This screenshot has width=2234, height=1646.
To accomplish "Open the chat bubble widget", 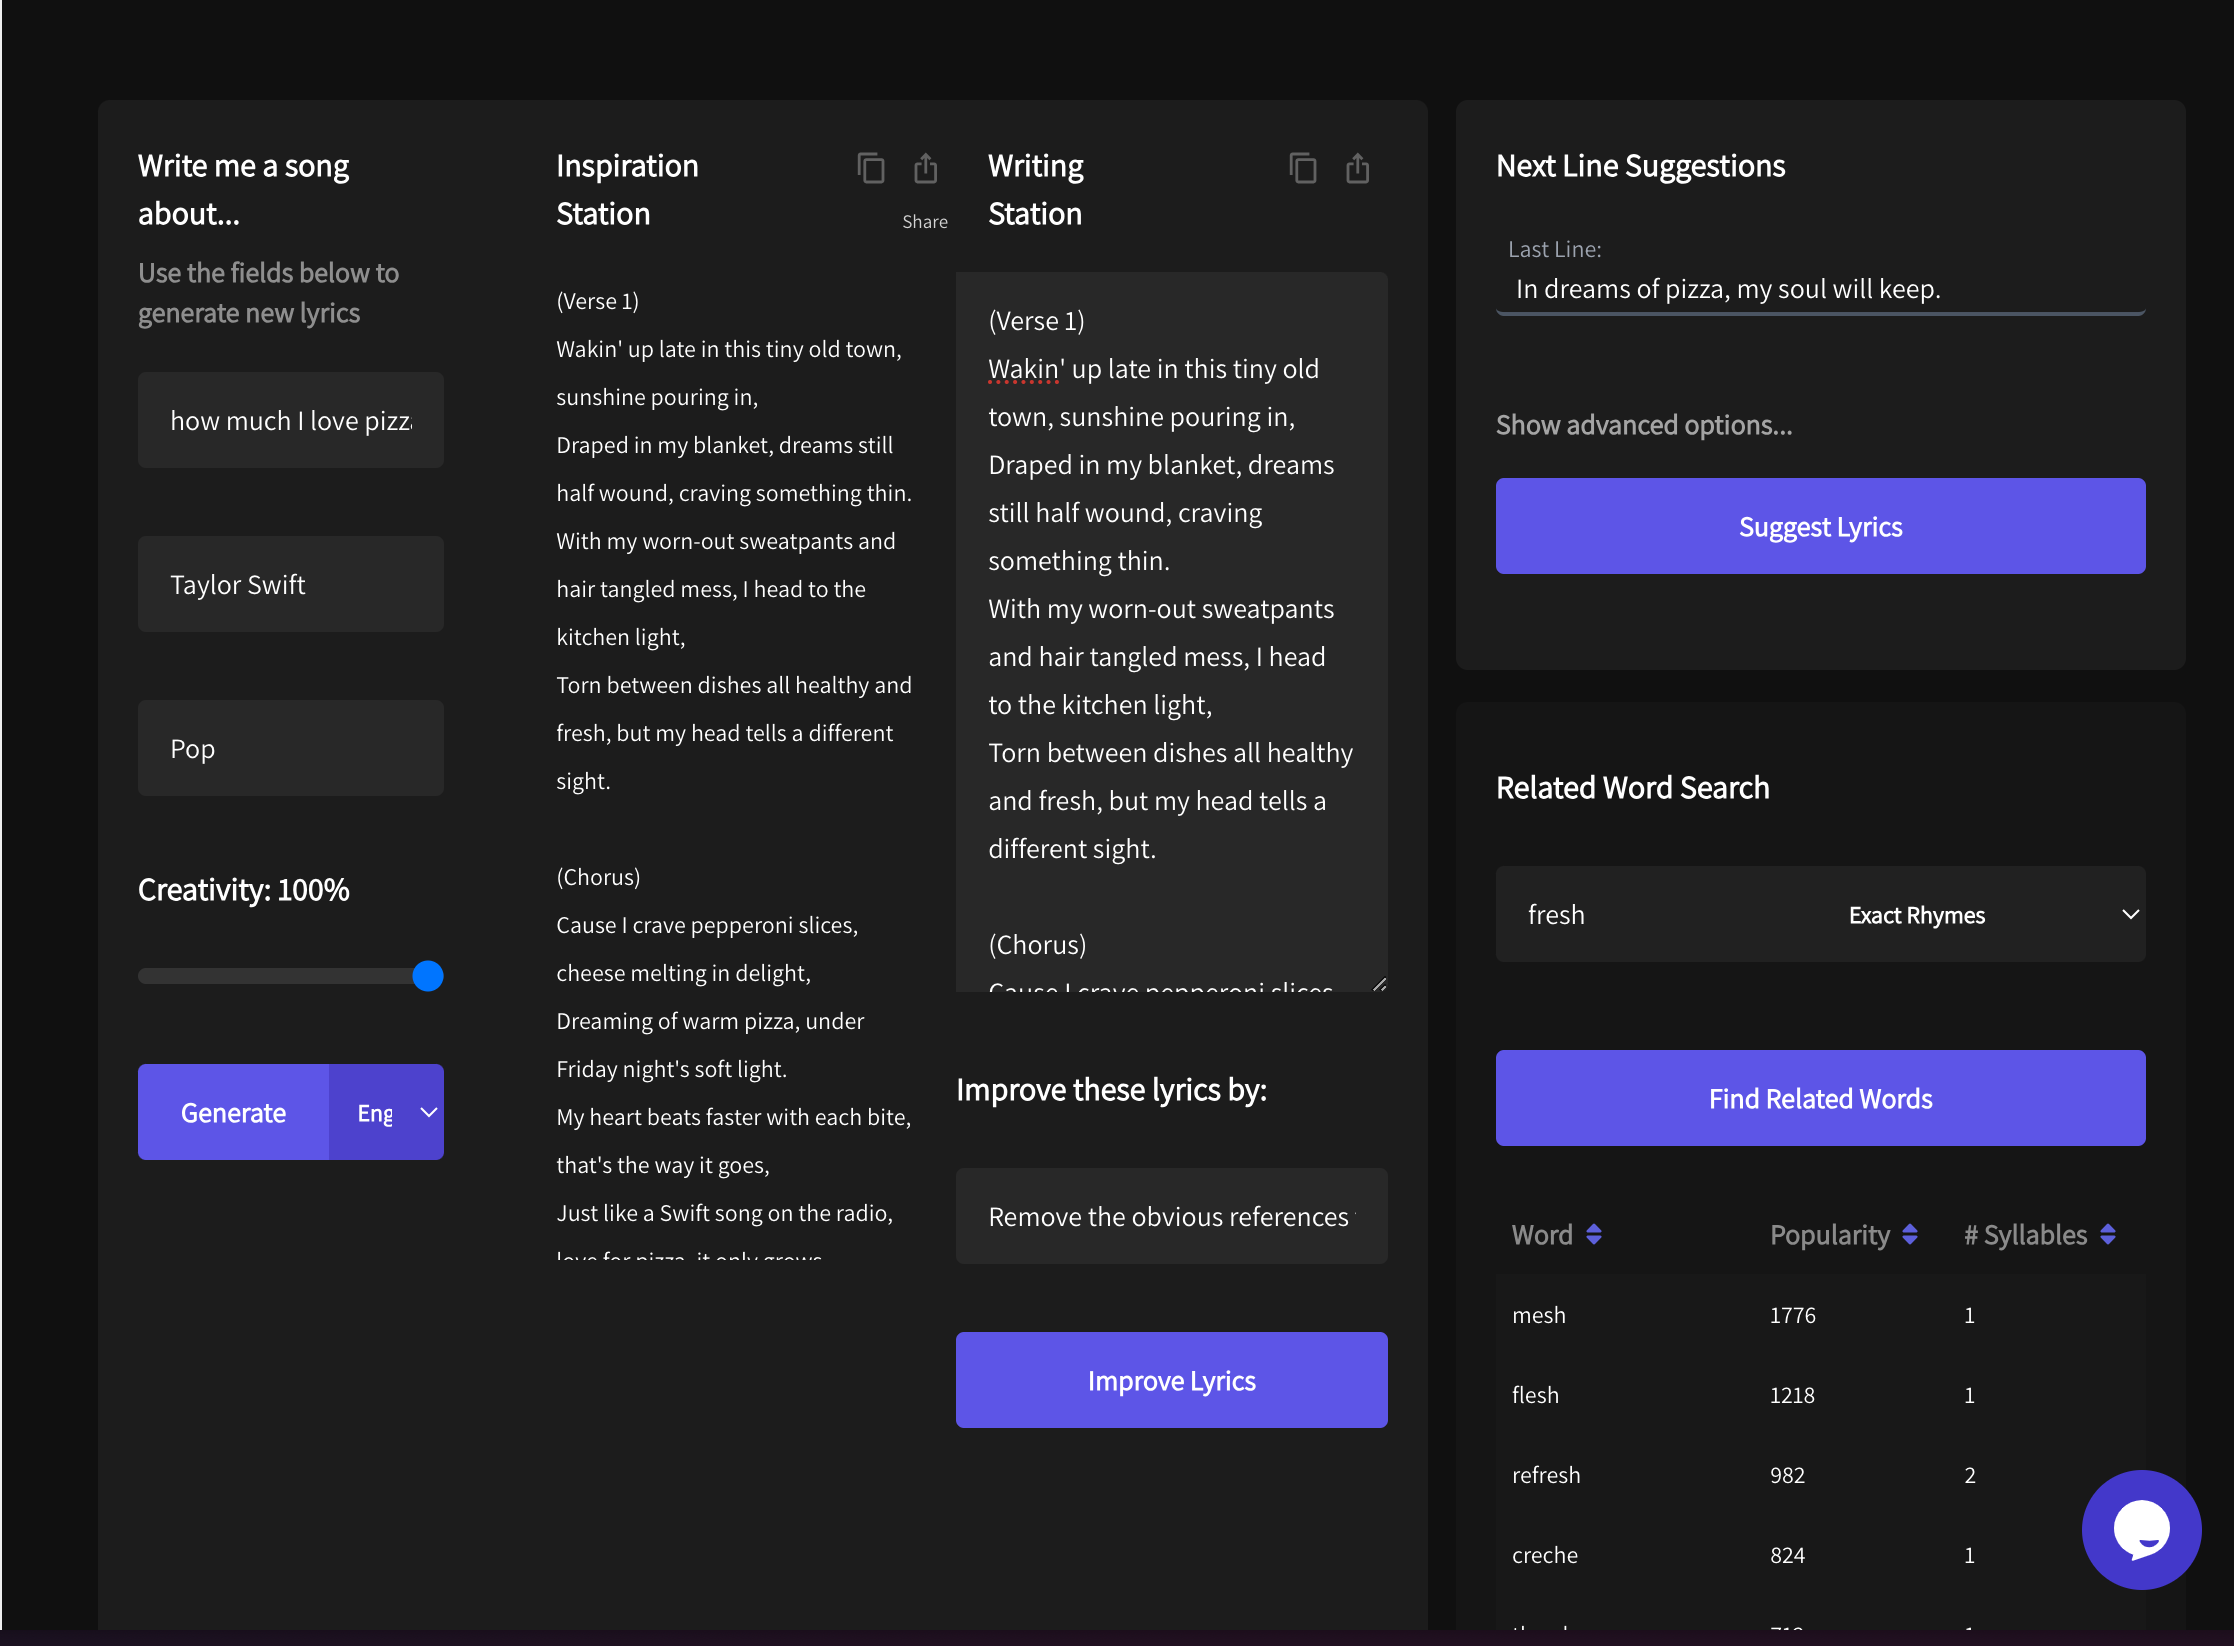I will click(x=2140, y=1528).
